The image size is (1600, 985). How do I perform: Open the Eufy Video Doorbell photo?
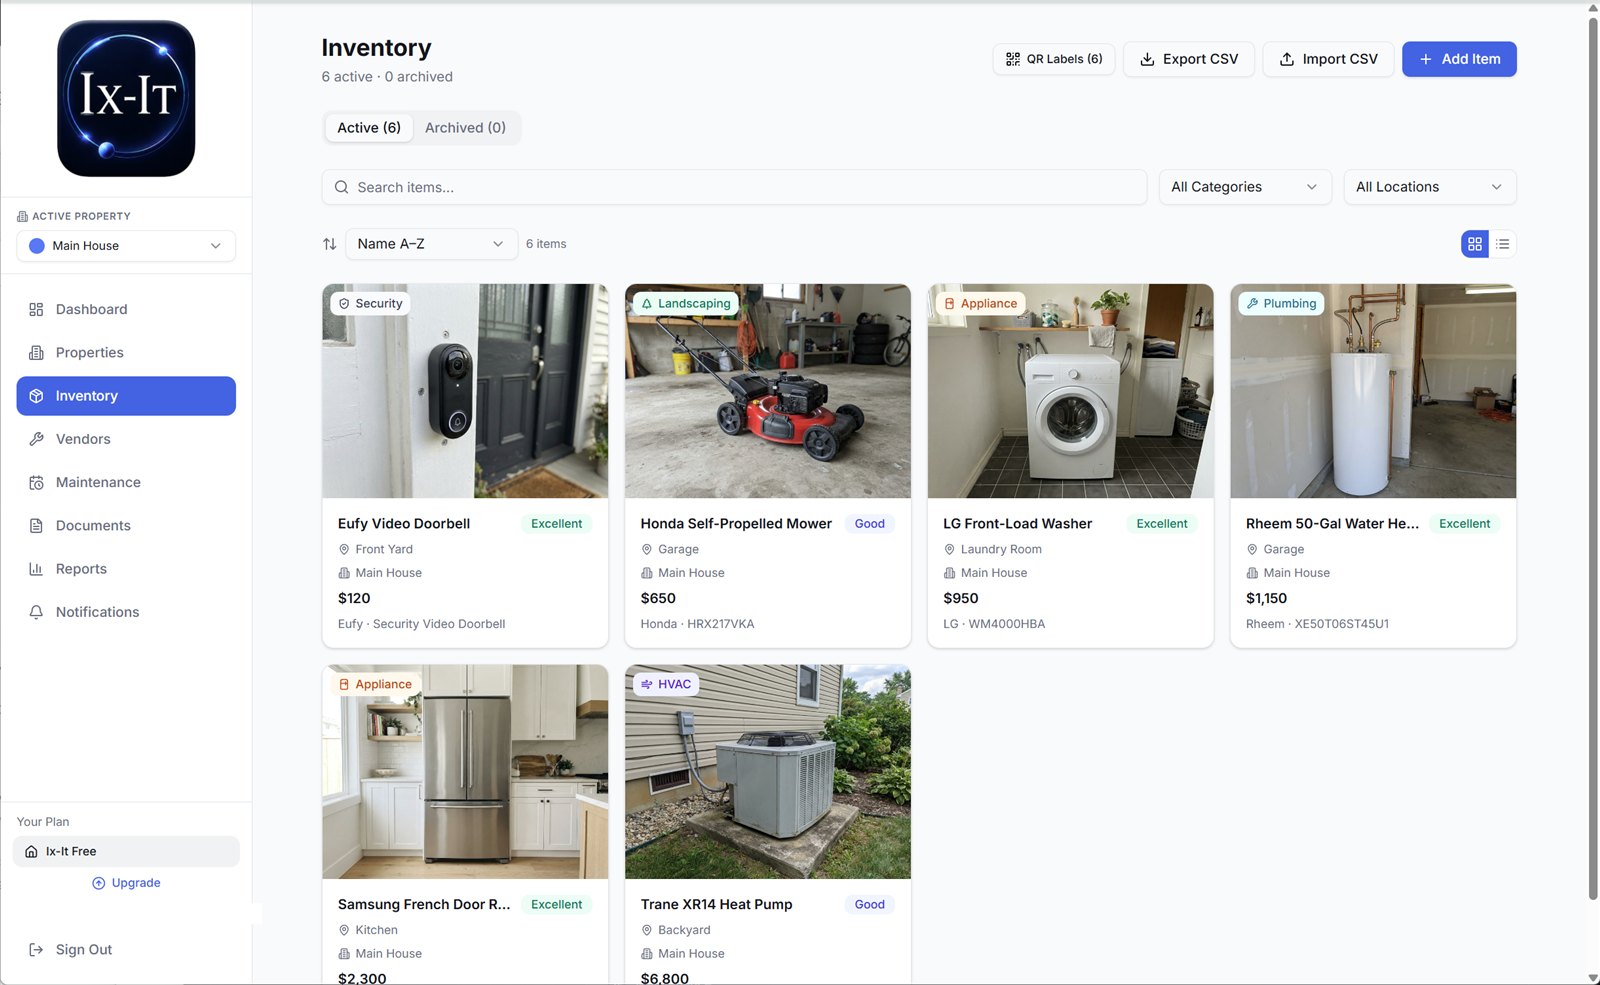click(x=465, y=391)
